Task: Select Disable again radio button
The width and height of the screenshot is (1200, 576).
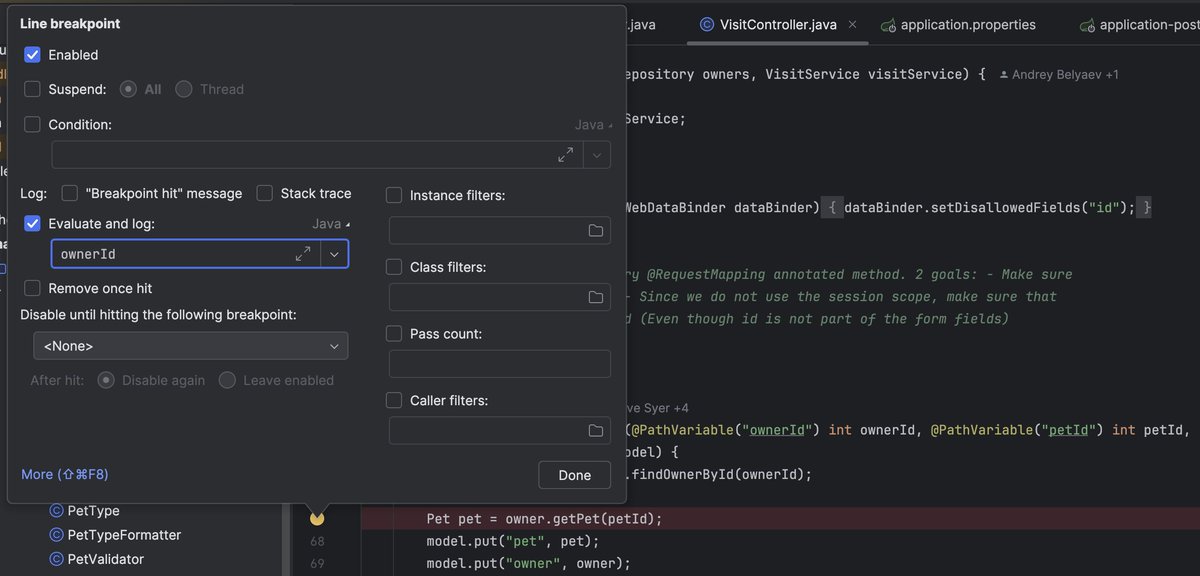Action: coord(105,380)
